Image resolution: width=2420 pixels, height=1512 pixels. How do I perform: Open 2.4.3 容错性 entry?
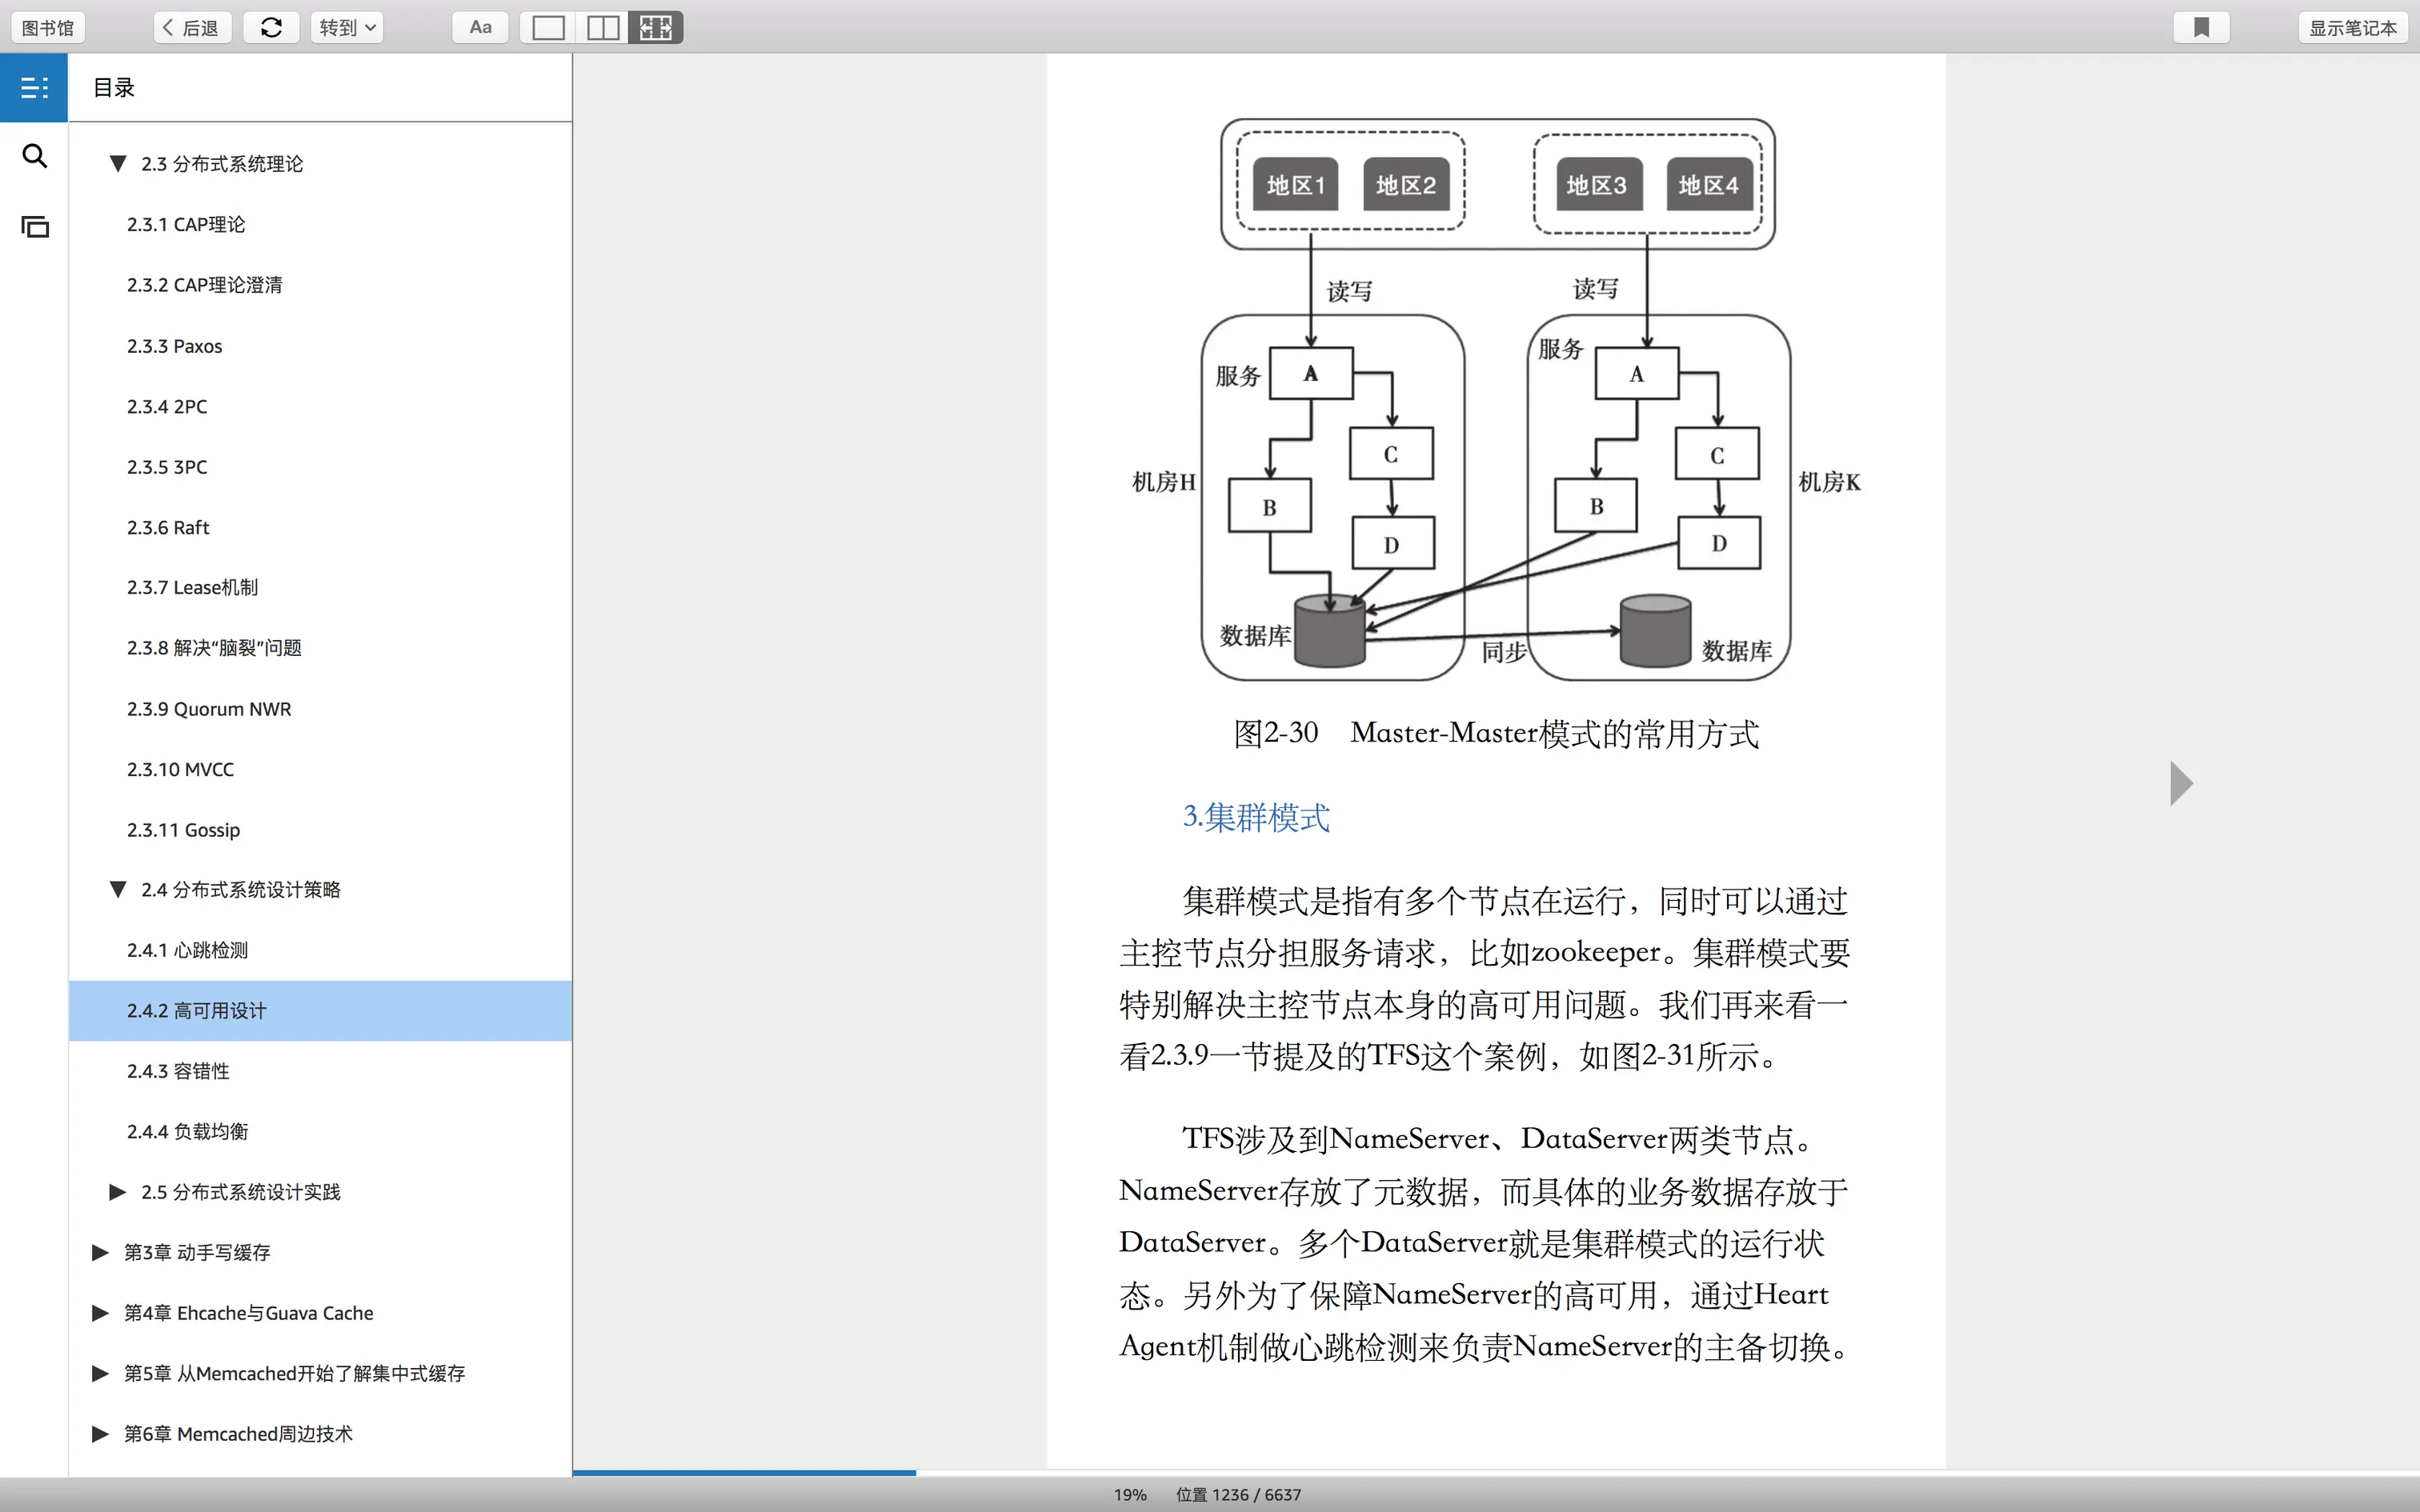[178, 1071]
